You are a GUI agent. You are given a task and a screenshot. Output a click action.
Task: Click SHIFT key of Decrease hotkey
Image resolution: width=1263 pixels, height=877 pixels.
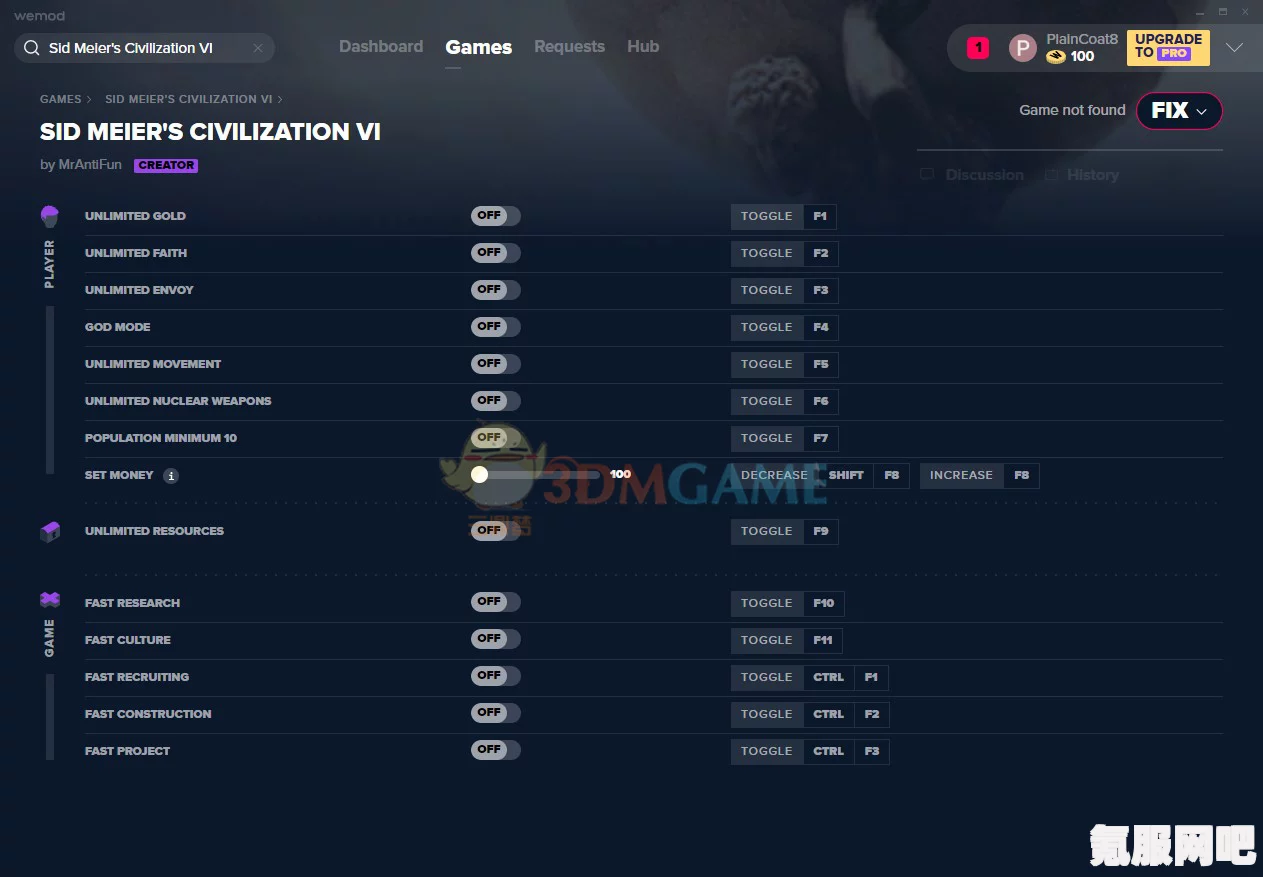(x=846, y=475)
